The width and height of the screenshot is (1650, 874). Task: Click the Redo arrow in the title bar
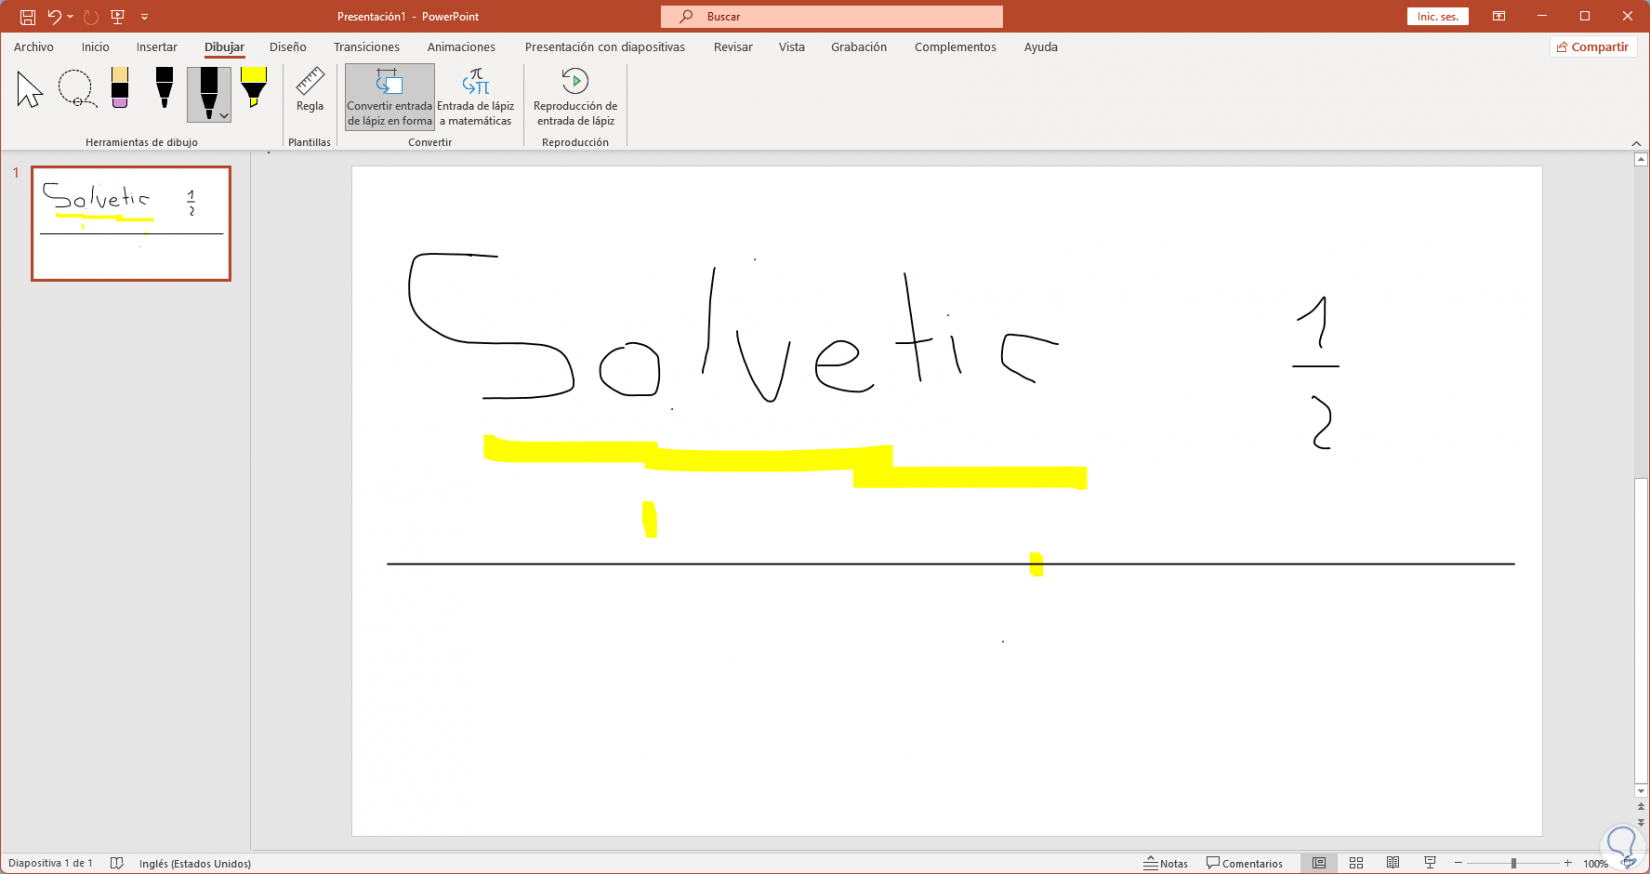coord(91,17)
